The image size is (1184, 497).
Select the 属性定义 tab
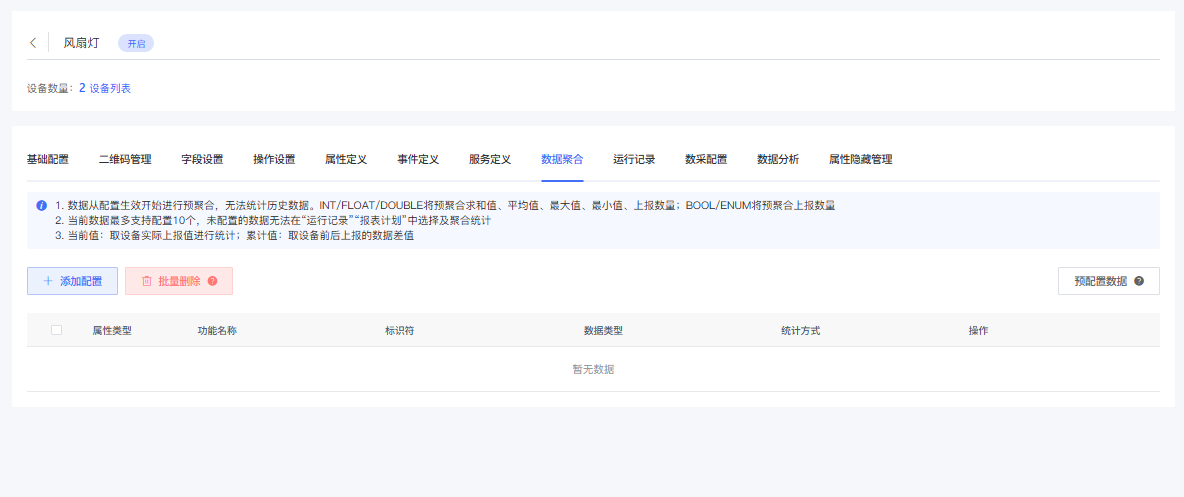pyautogui.click(x=346, y=159)
